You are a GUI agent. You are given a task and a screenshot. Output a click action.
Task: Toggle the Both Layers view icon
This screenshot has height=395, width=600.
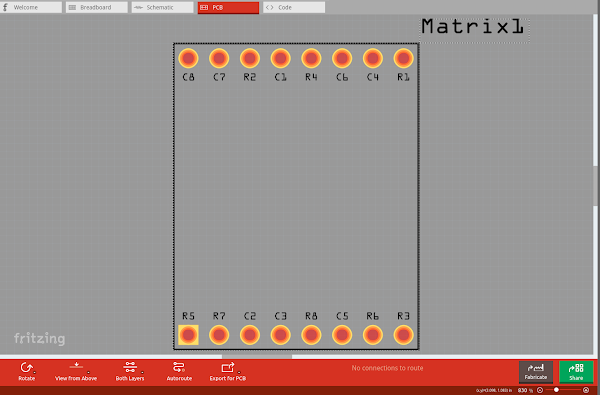click(x=130, y=367)
